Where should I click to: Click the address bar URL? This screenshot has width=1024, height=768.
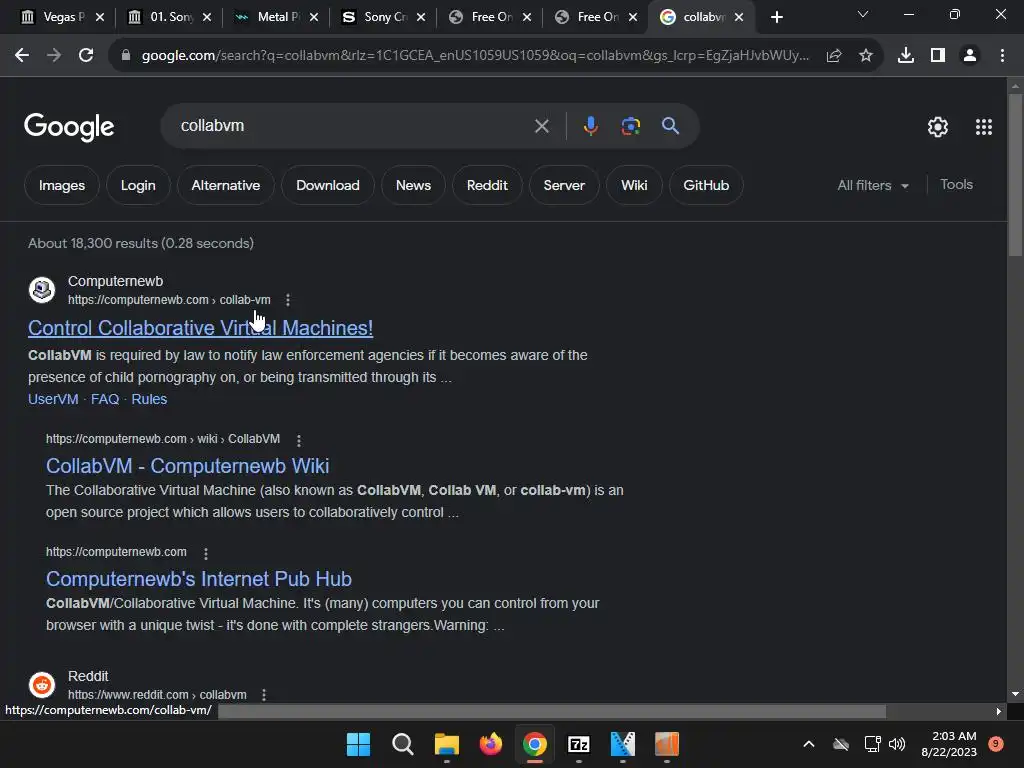[x=475, y=56]
